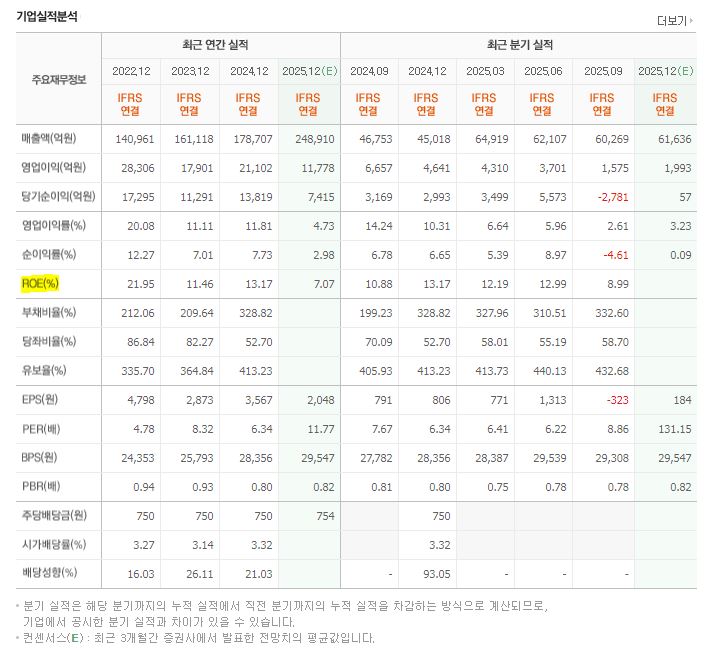
Task: Click the annual 2022.12 column header
Action: click(131, 71)
